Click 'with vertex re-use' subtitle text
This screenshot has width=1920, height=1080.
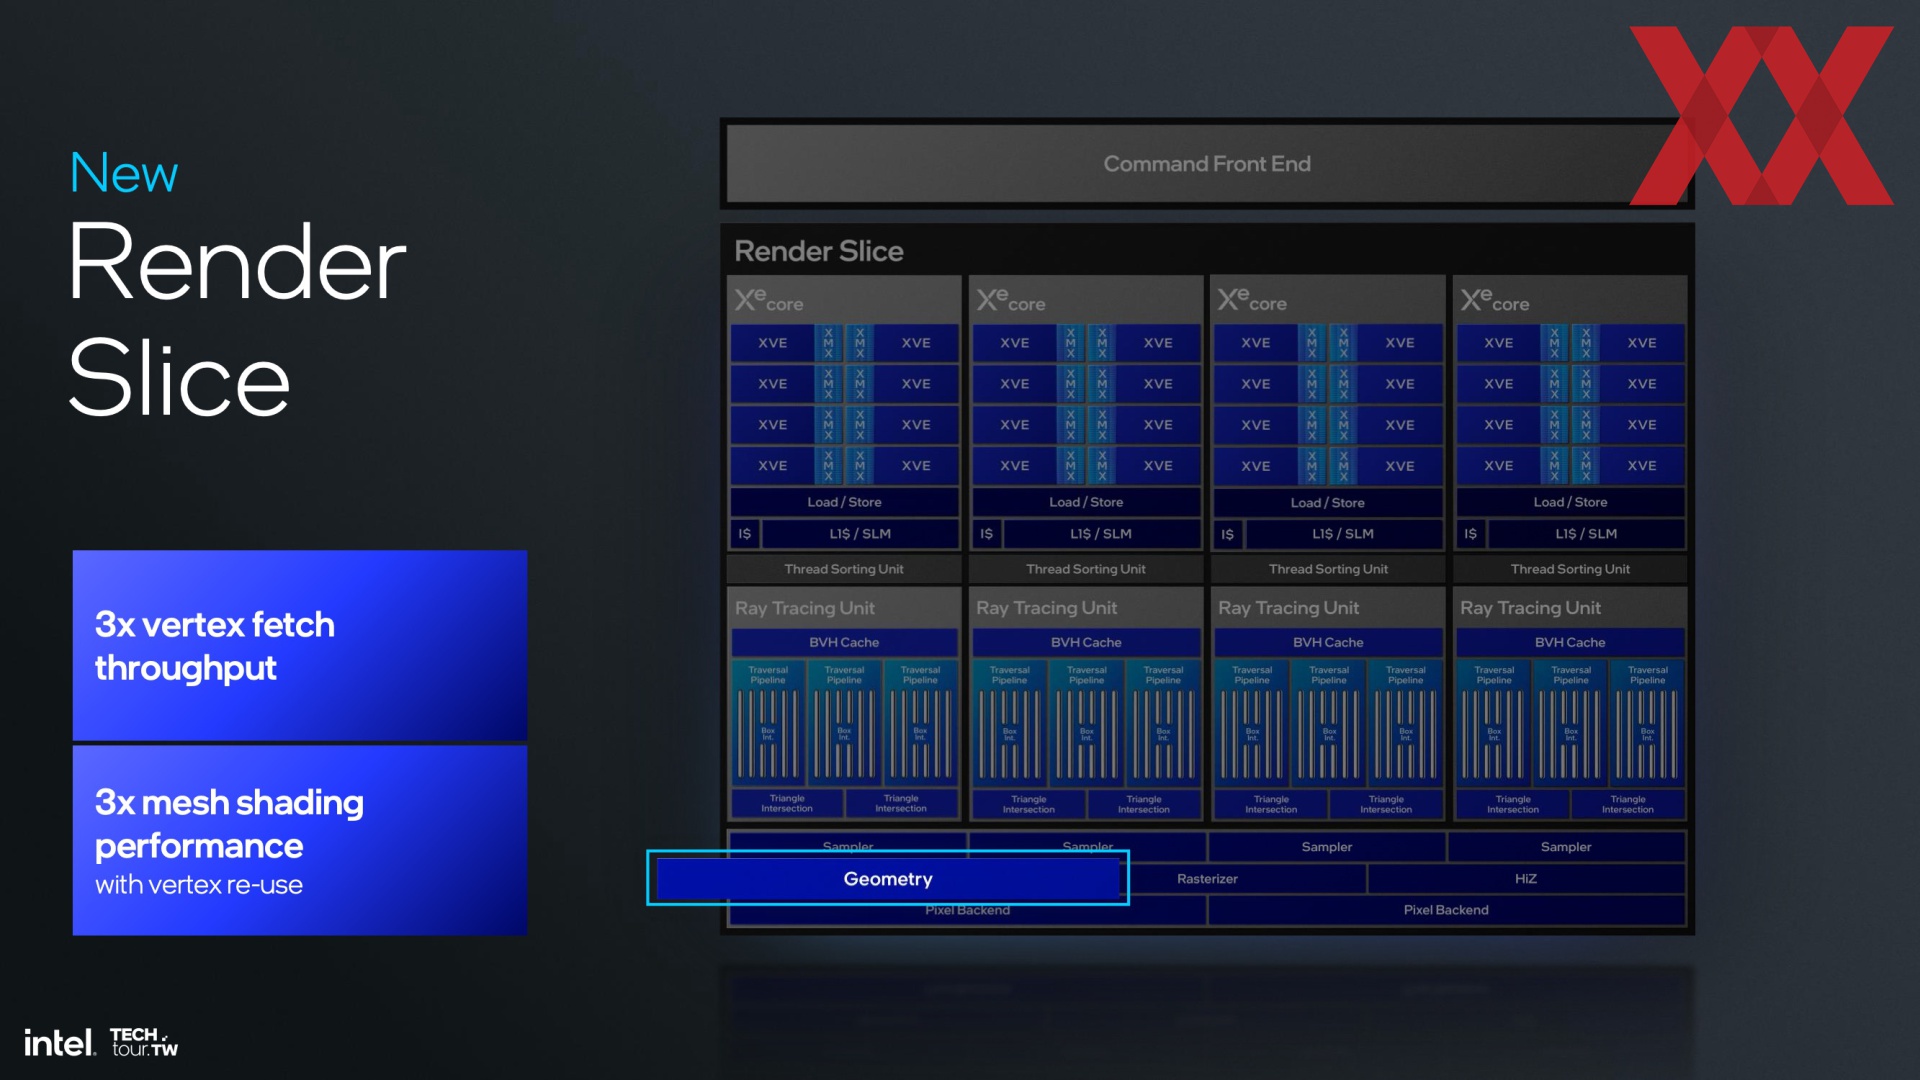coord(199,885)
